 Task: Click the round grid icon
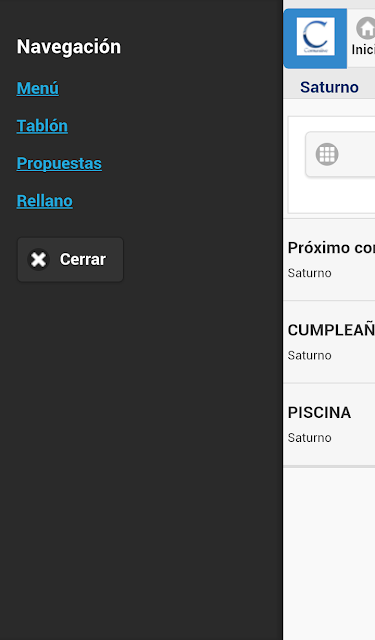pyautogui.click(x=327, y=154)
